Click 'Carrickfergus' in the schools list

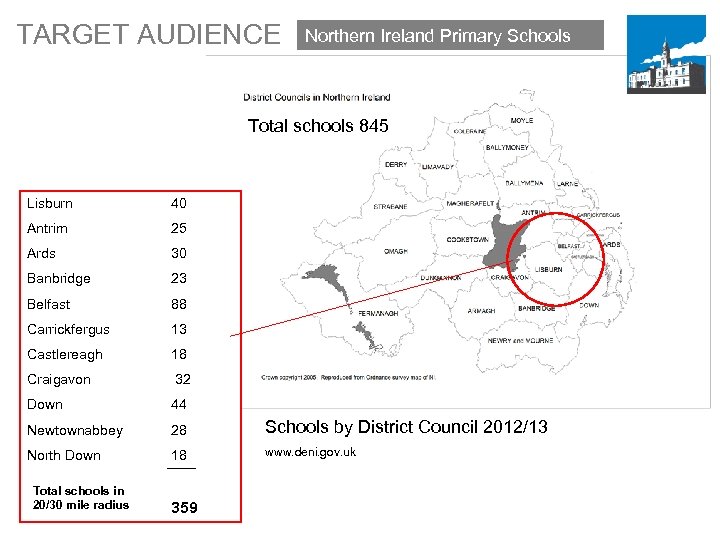tap(68, 329)
